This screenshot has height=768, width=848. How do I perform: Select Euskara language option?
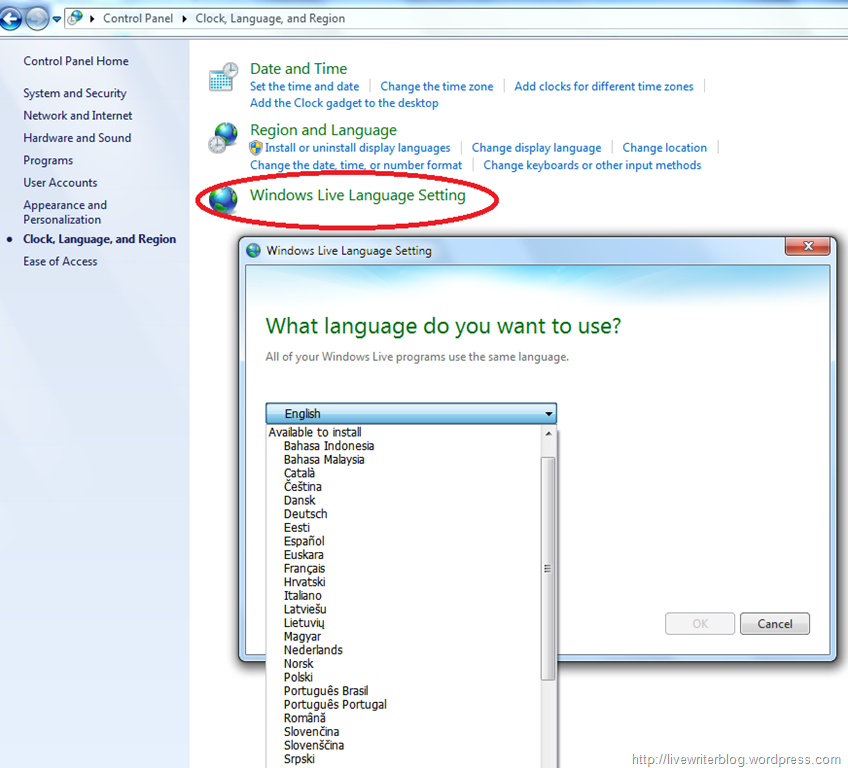[x=303, y=554]
